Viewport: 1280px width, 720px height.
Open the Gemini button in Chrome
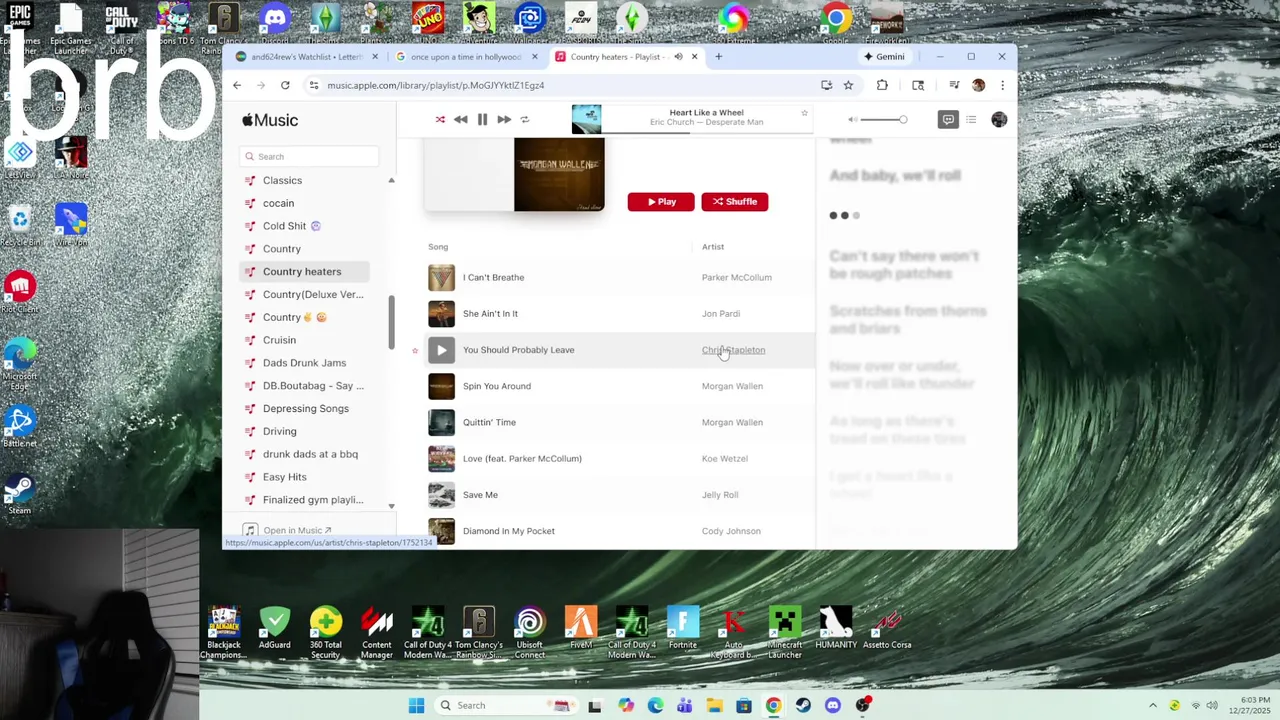883,57
